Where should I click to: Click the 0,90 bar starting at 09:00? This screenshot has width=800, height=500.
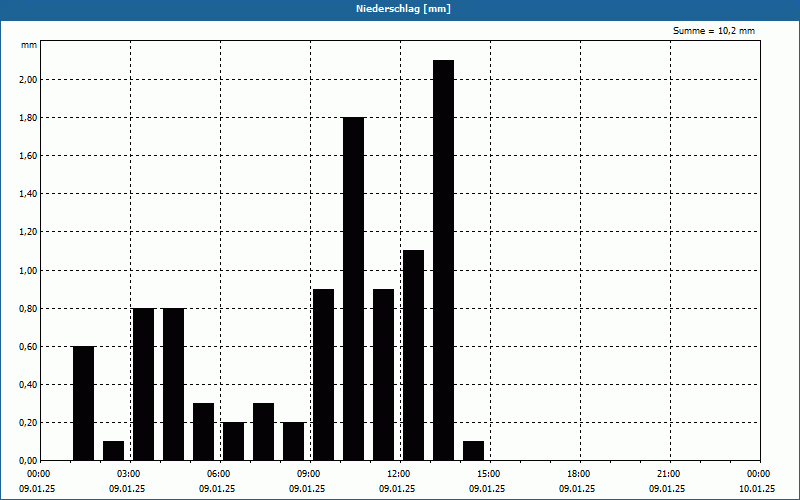point(323,375)
